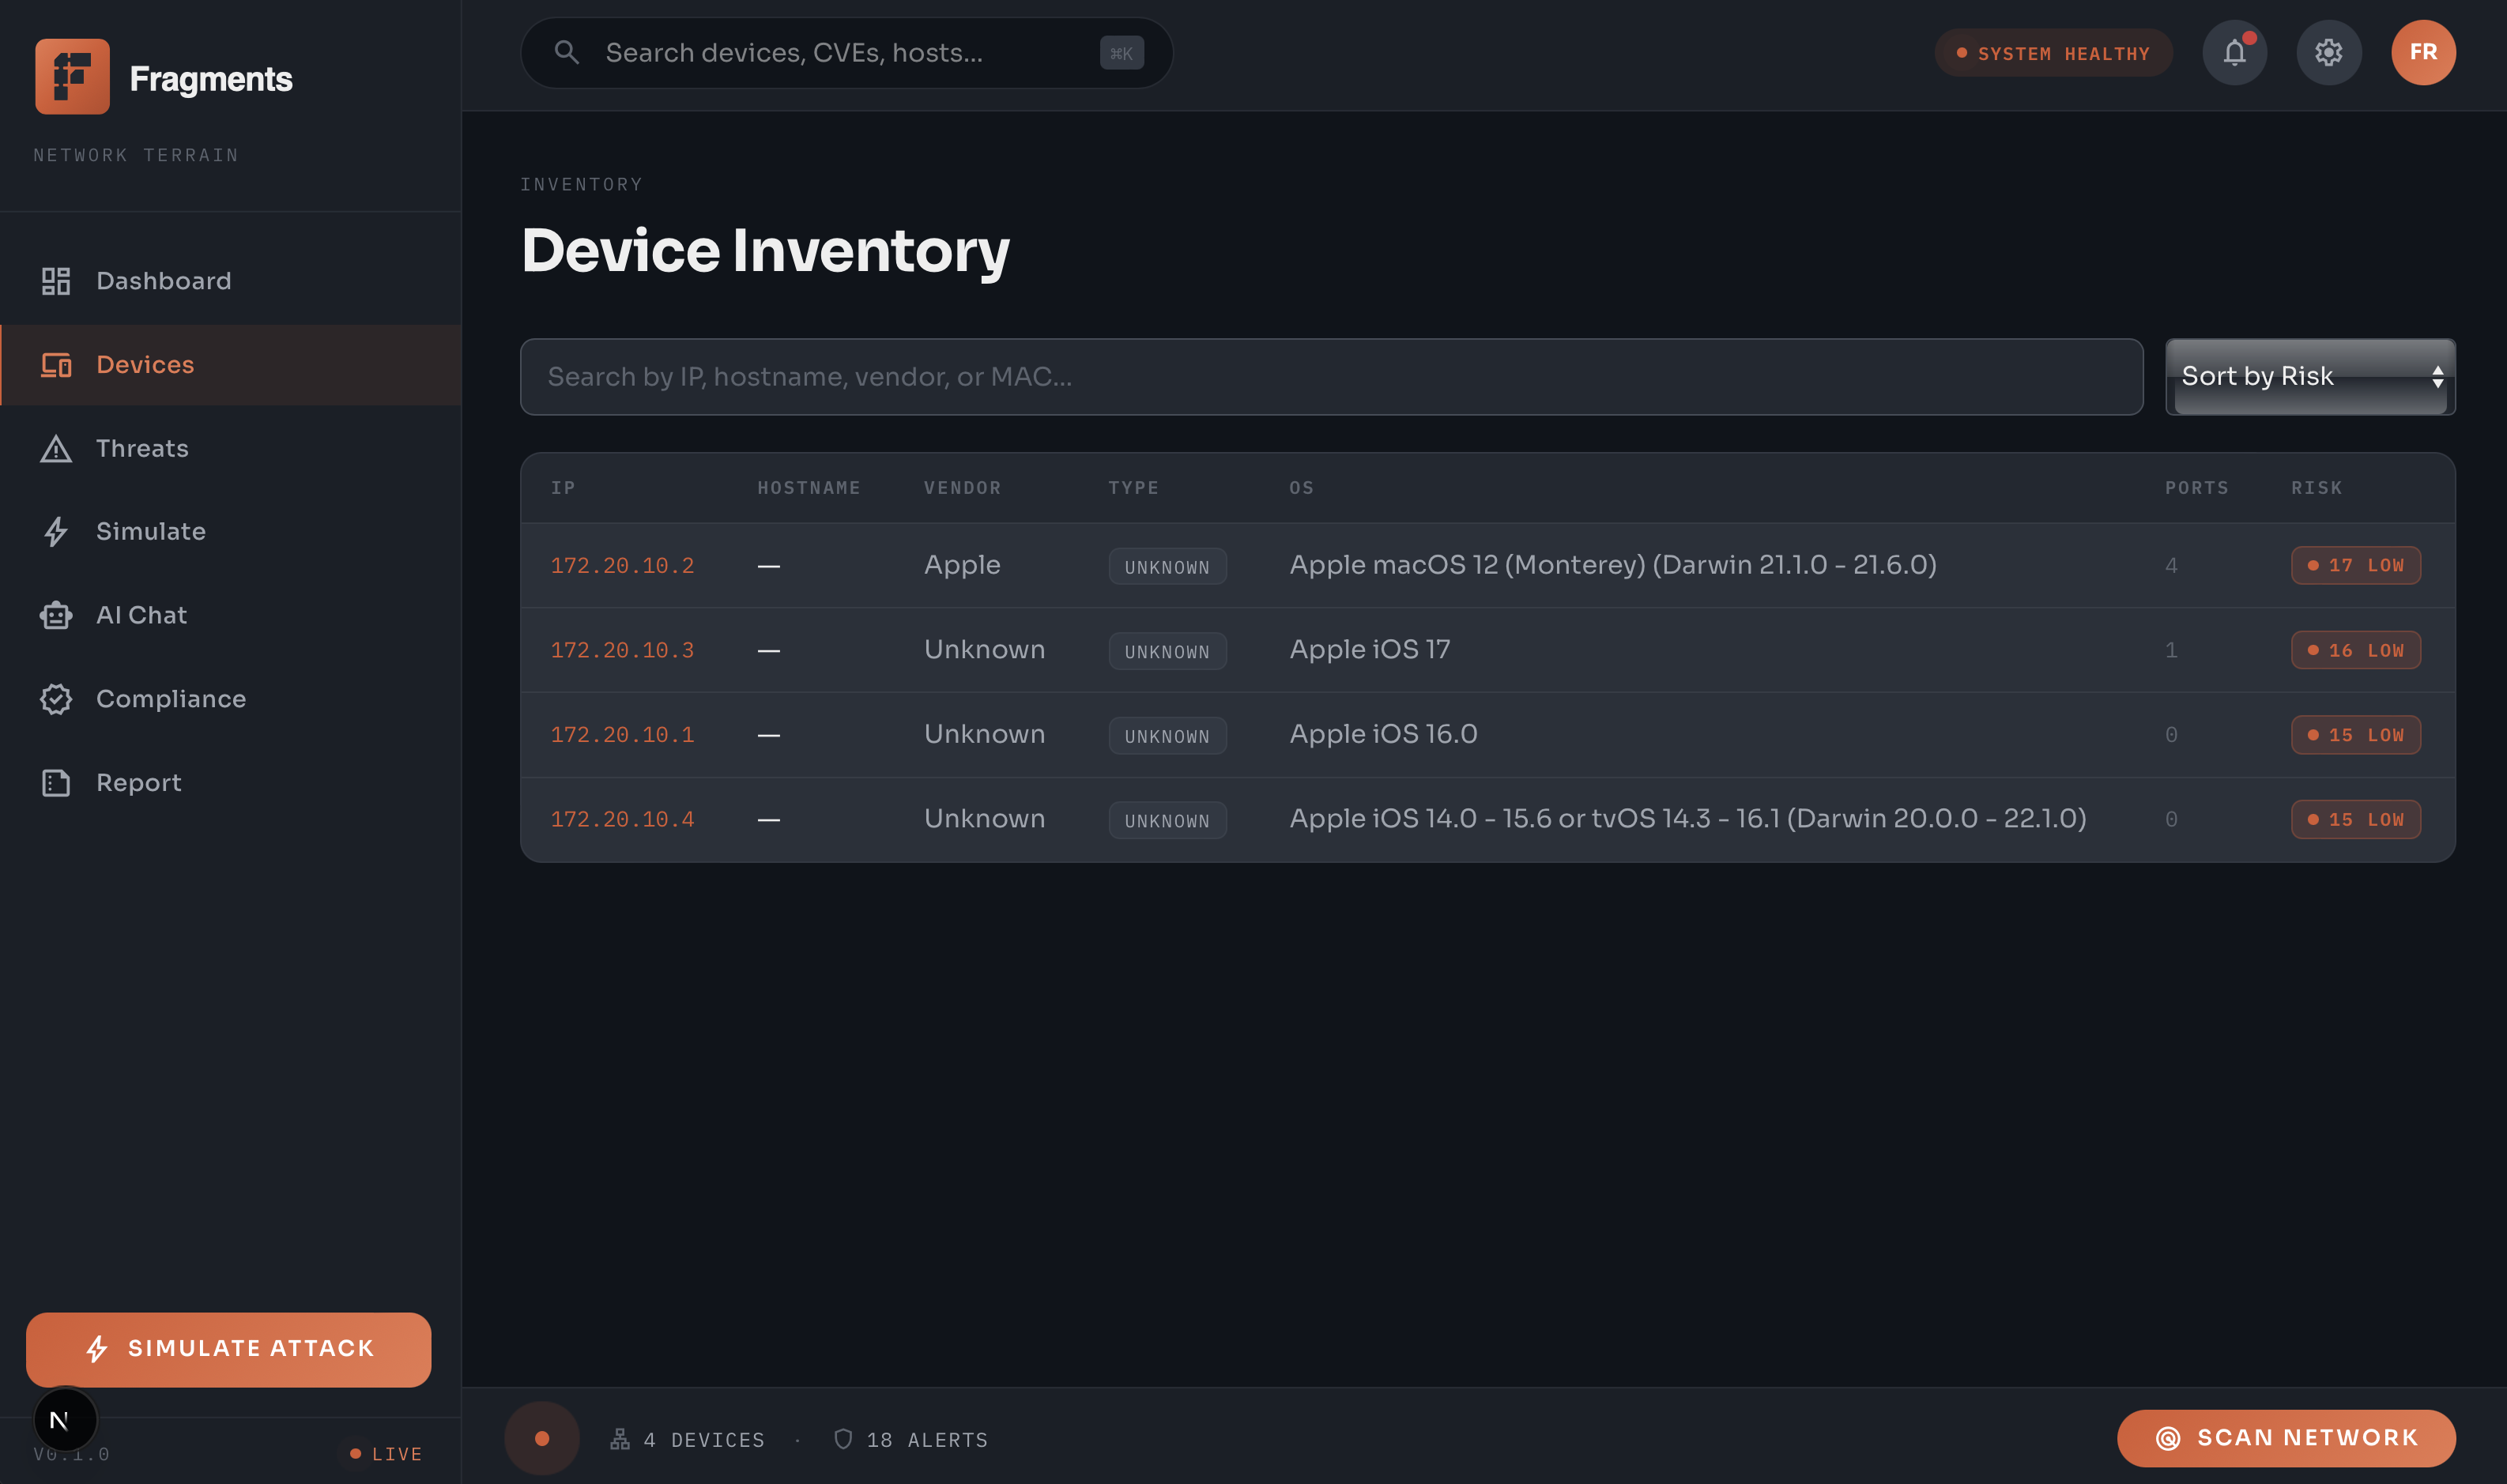Screen dimensions: 2507x1484
Task: Click the Fragments logo icon
Action: (x=72, y=77)
